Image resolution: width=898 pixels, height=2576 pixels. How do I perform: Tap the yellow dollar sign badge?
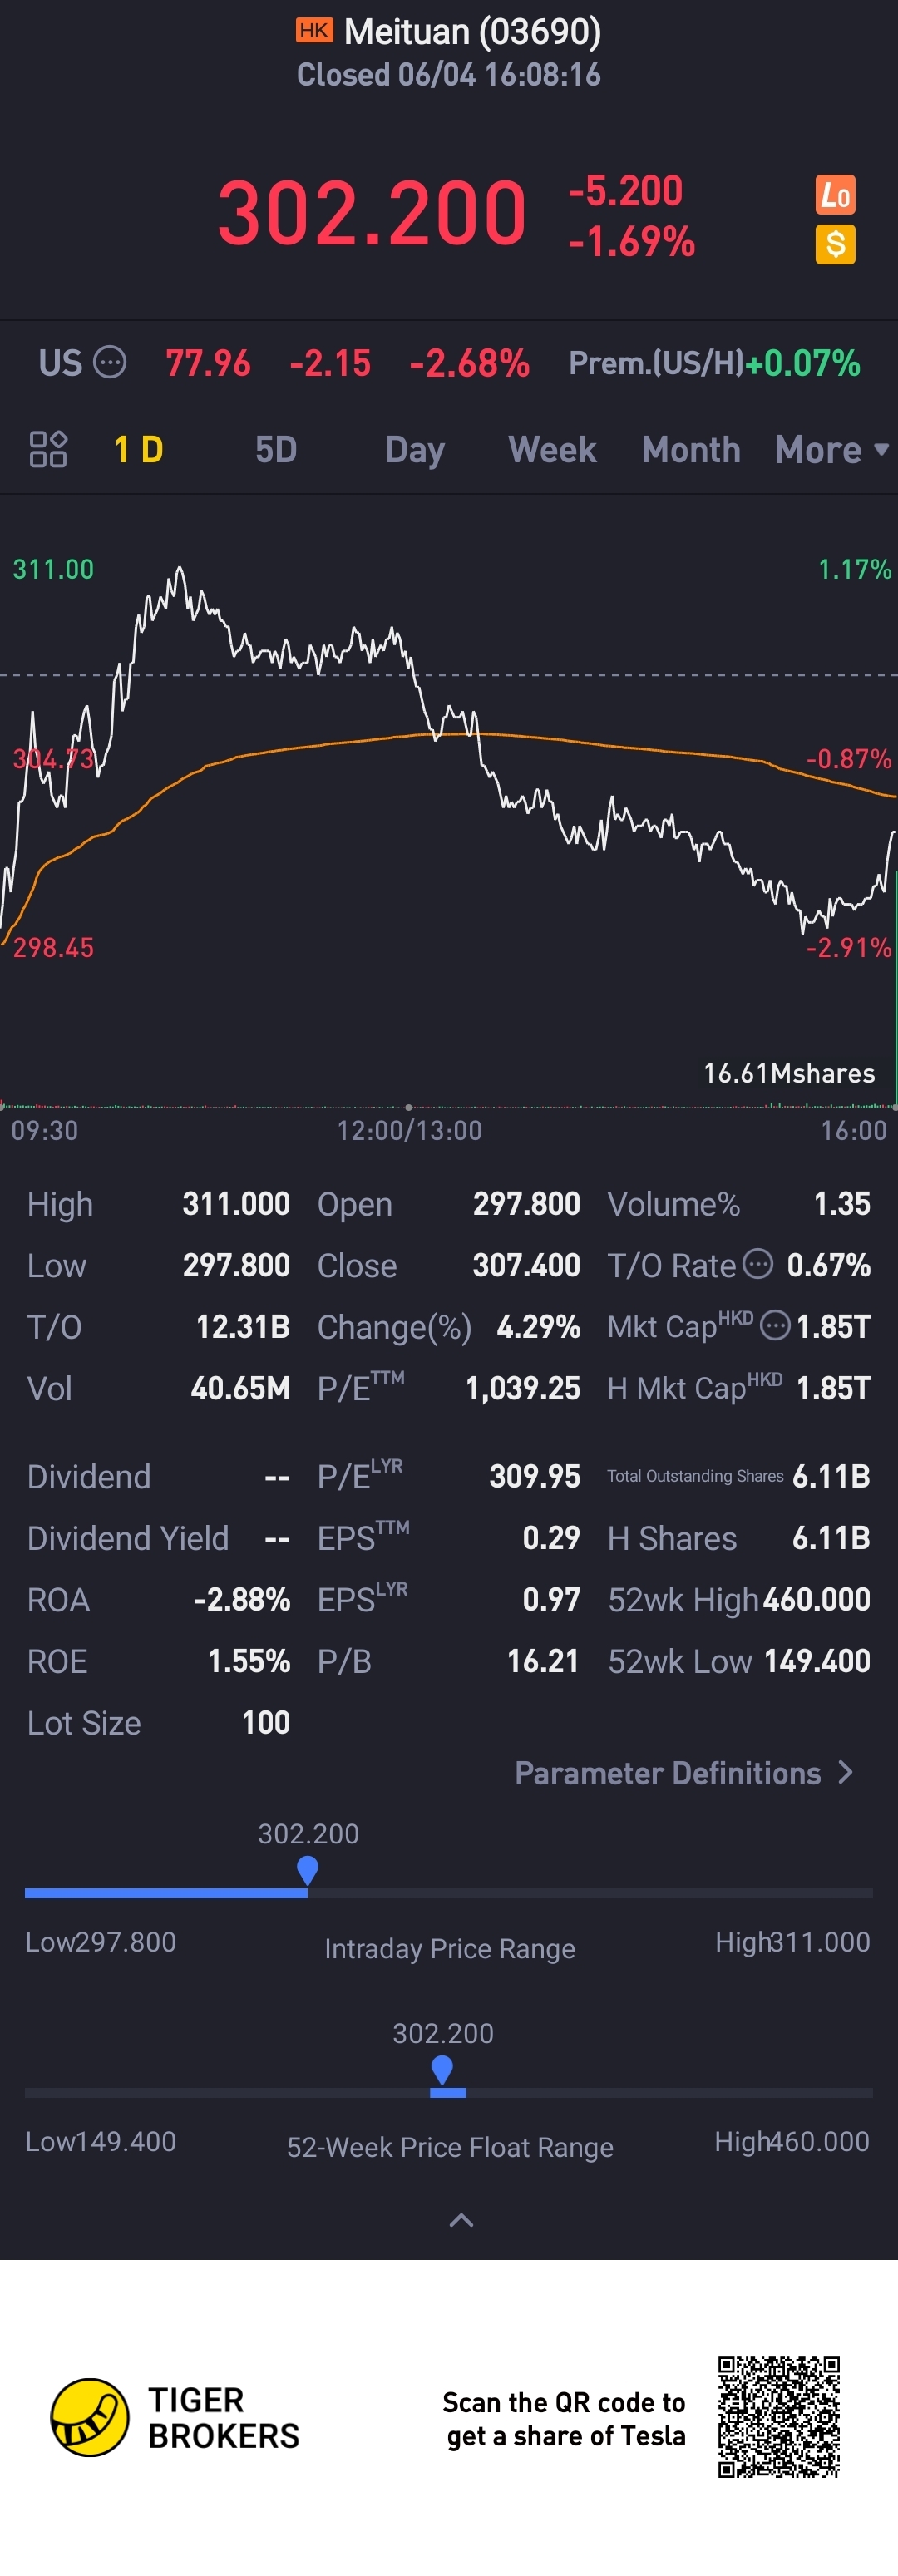pos(835,244)
